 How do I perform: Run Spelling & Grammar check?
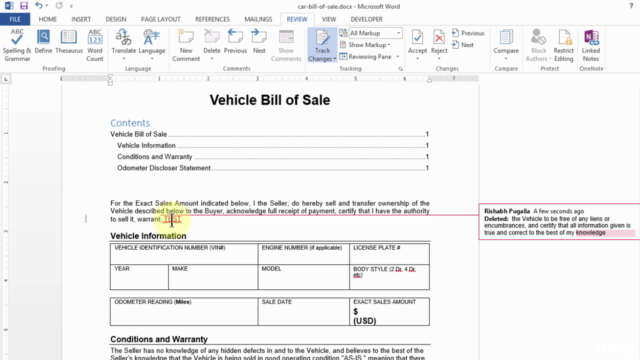click(17, 45)
